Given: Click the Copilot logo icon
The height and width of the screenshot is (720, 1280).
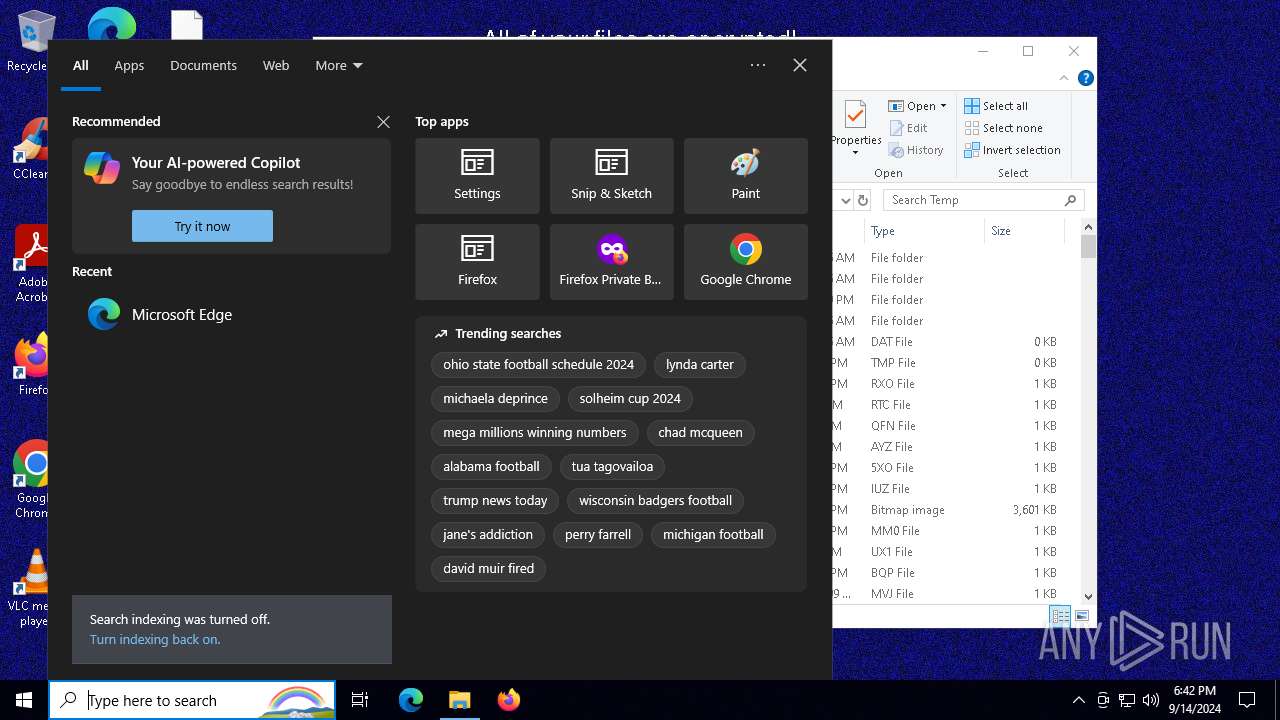Looking at the screenshot, I should 102,168.
